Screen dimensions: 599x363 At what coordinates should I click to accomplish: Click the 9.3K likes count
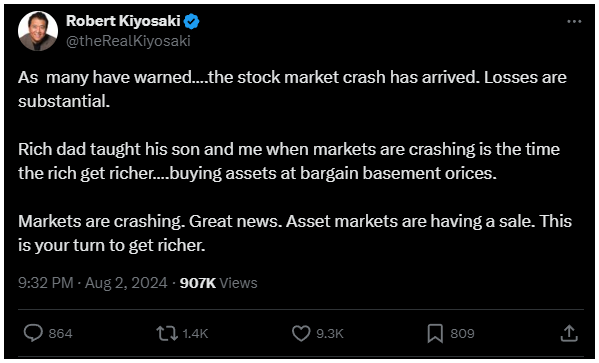point(330,334)
